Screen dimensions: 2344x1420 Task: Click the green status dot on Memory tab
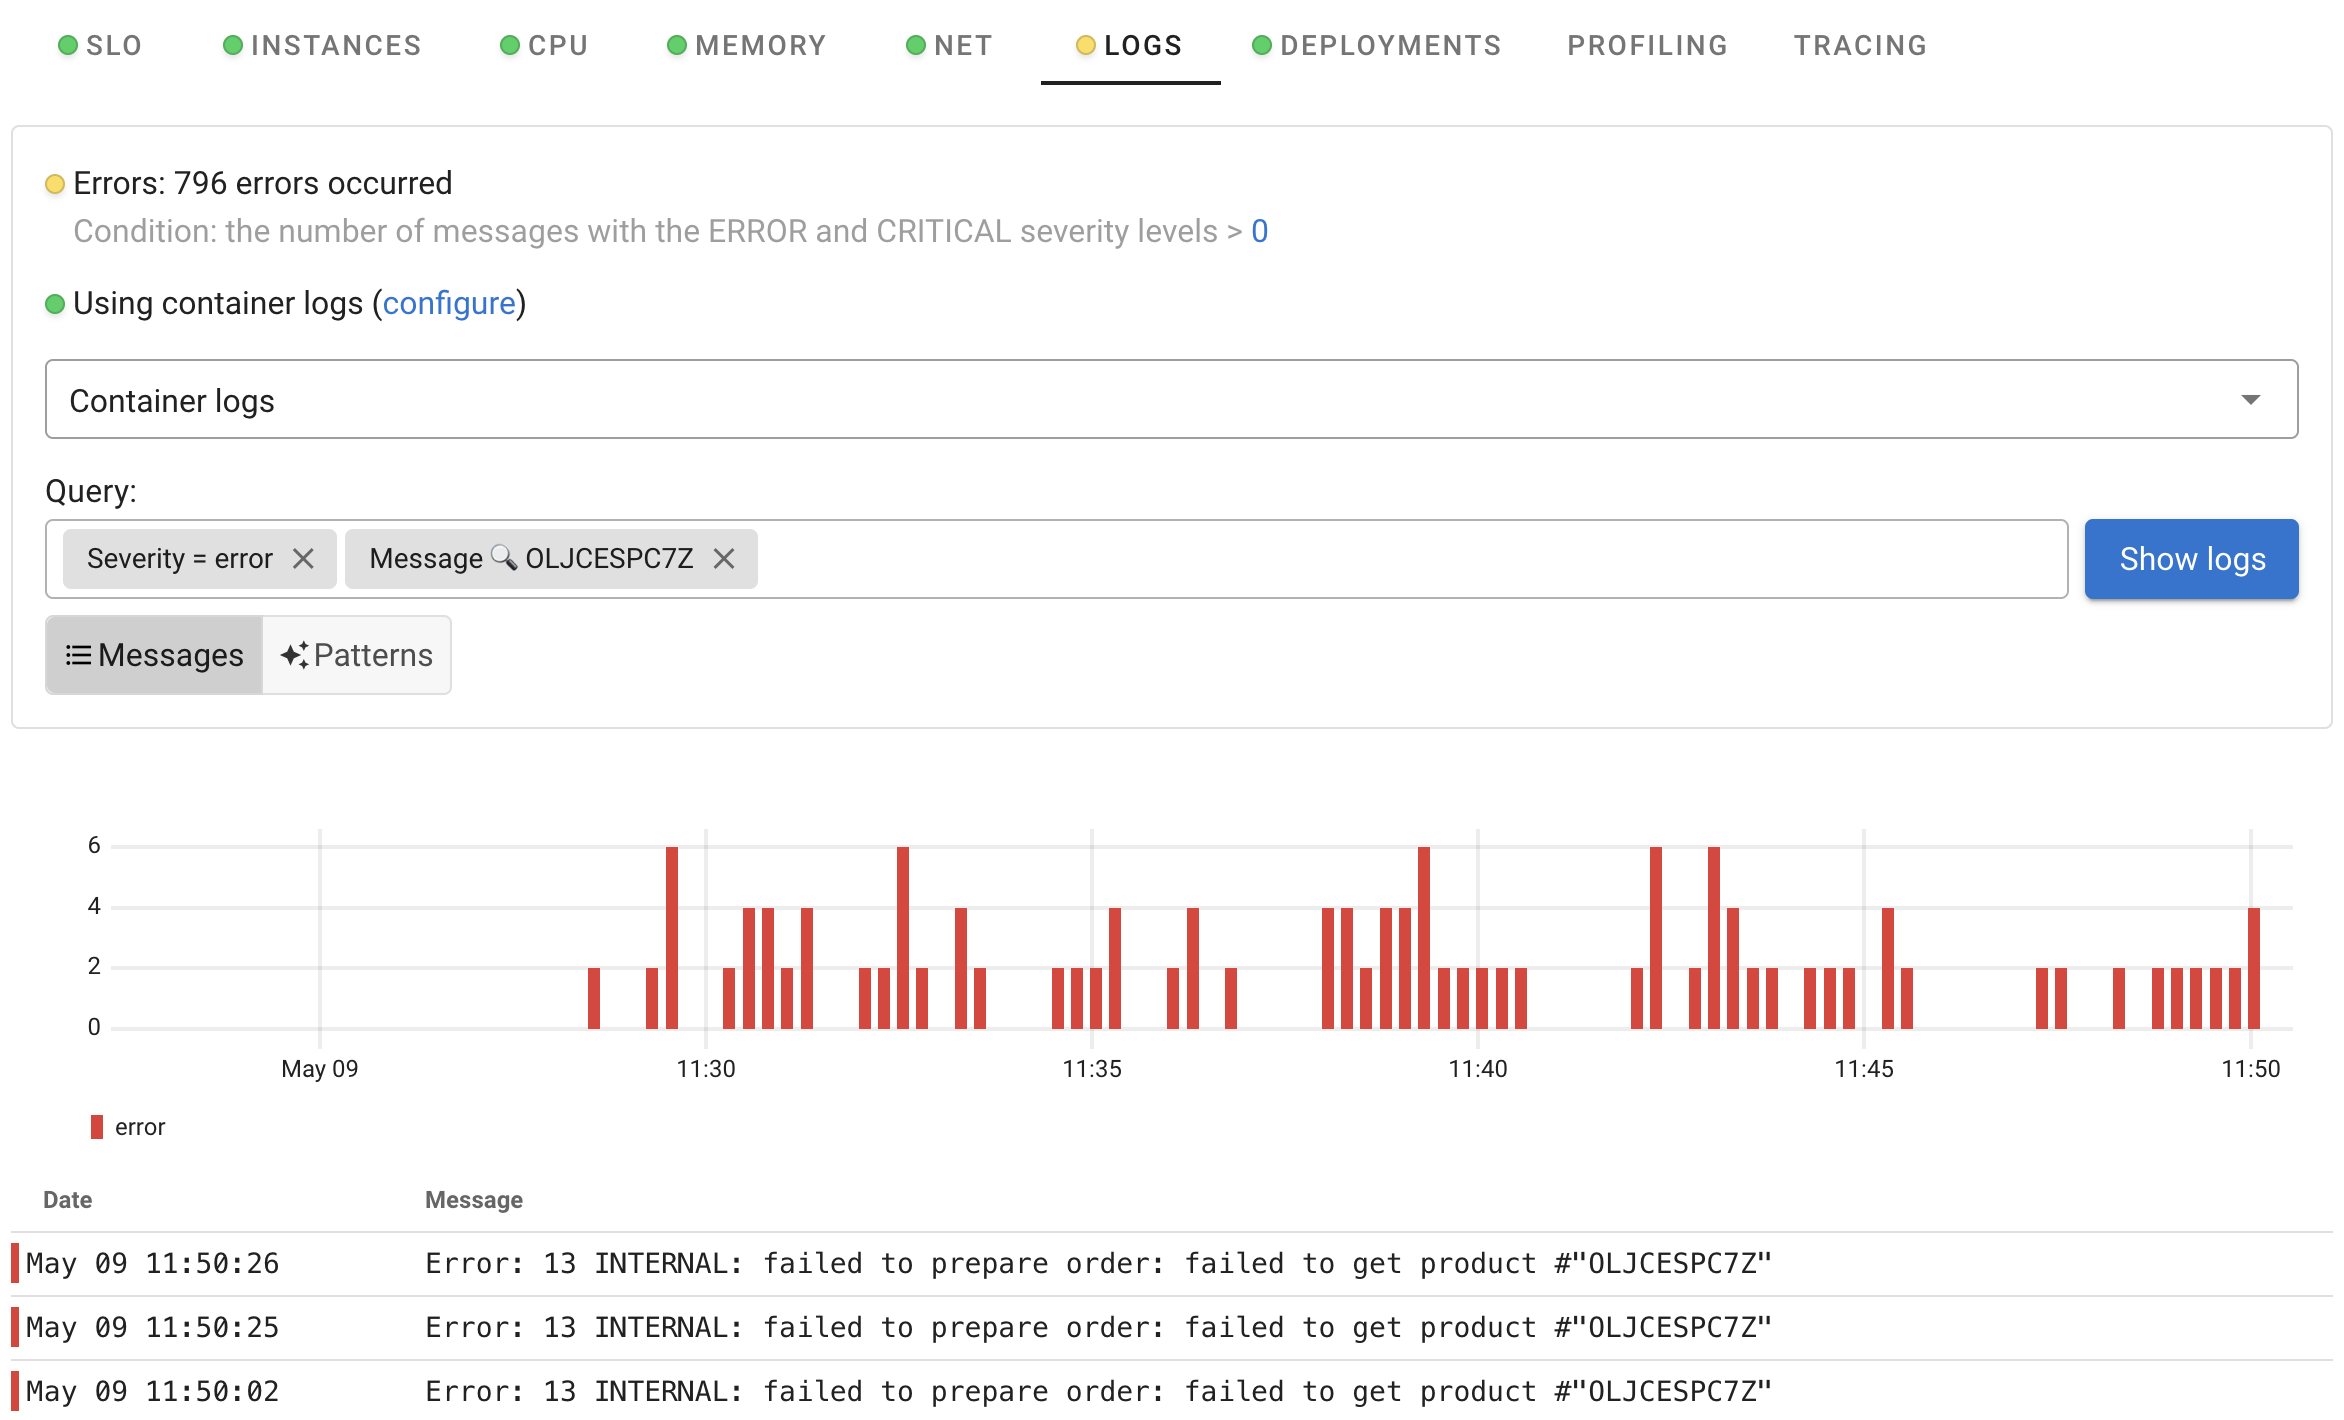(676, 45)
